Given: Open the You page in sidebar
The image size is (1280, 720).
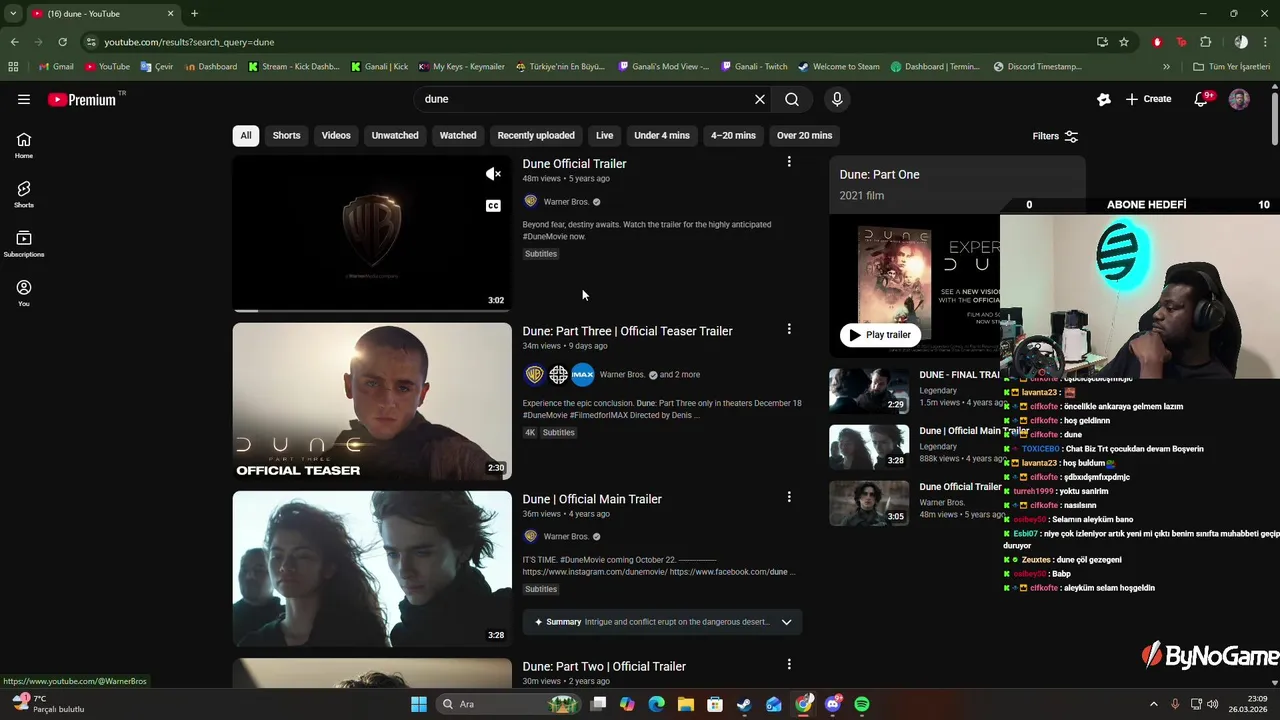Looking at the screenshot, I should (x=24, y=293).
